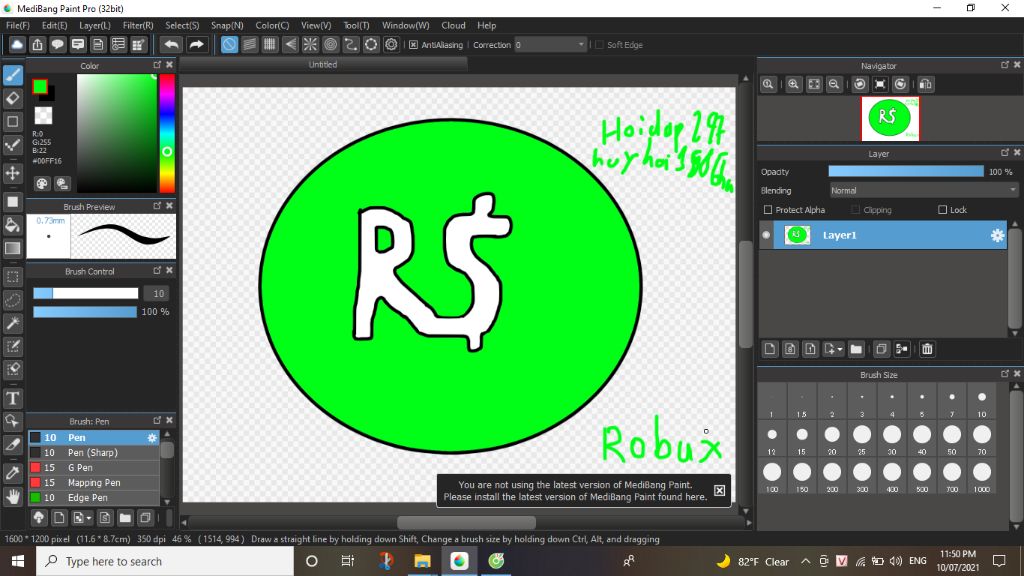The image size is (1024, 576).
Task: Toggle Vanishing Point snap guide
Action: coord(290,44)
